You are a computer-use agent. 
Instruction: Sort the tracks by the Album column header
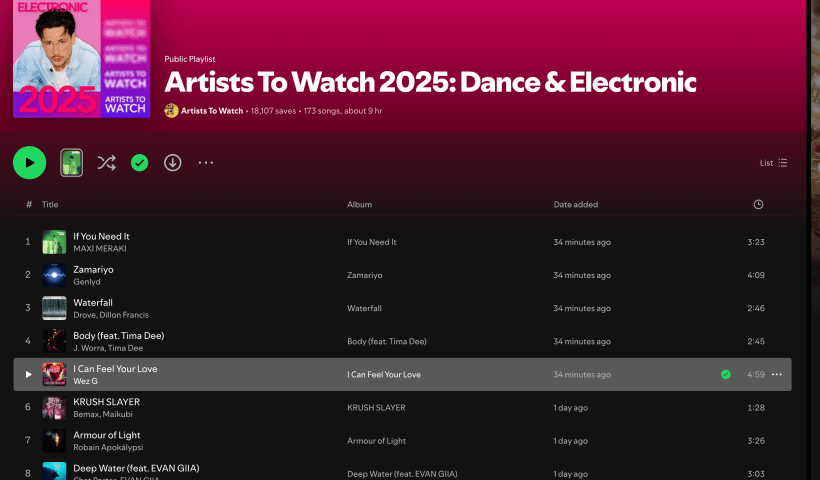point(359,205)
